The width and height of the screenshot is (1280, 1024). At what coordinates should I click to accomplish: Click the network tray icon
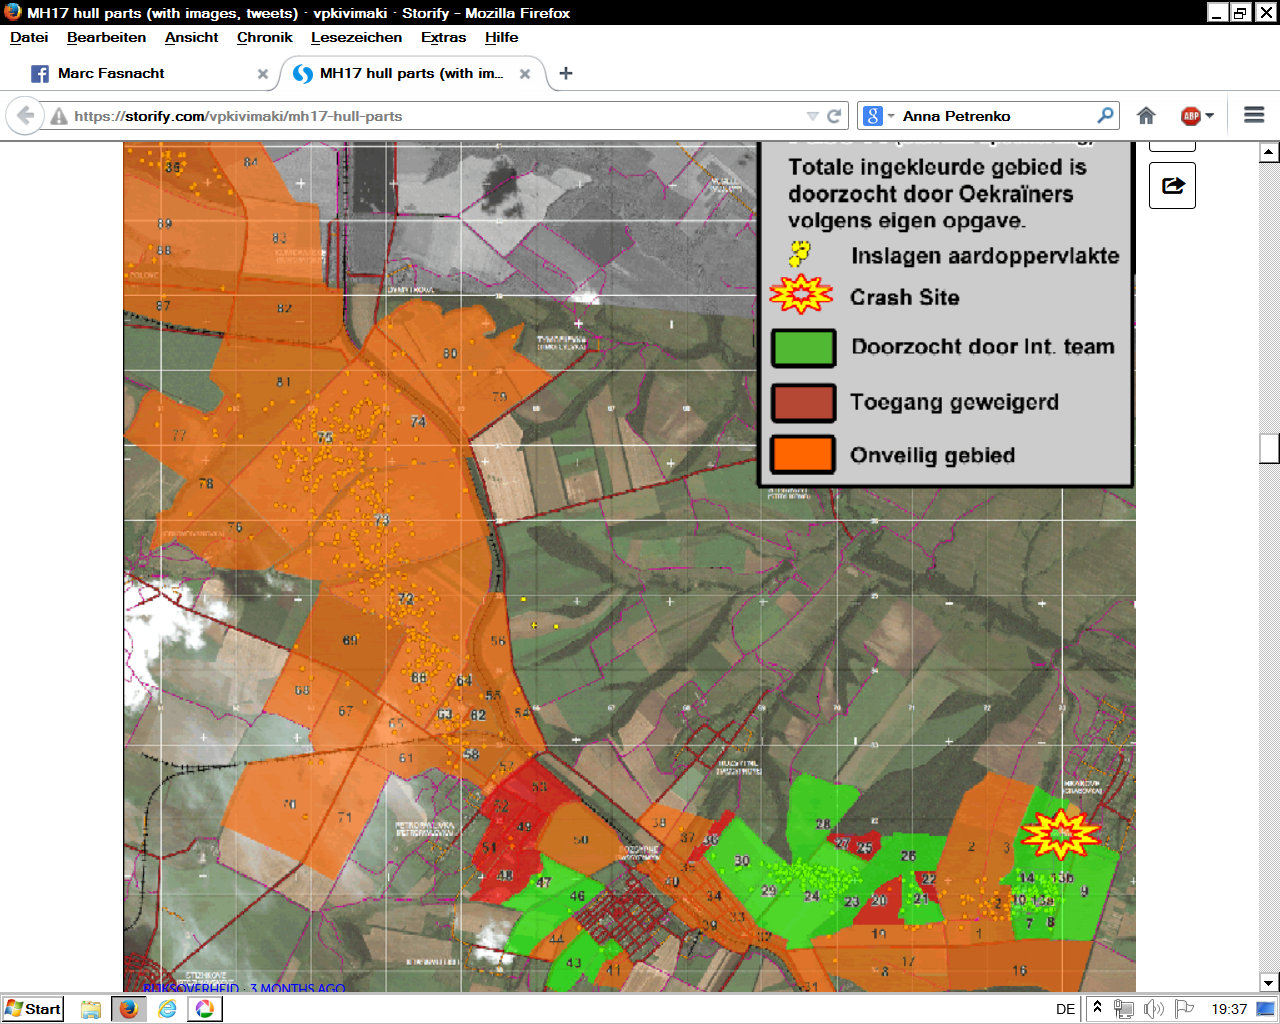(x=1124, y=1009)
